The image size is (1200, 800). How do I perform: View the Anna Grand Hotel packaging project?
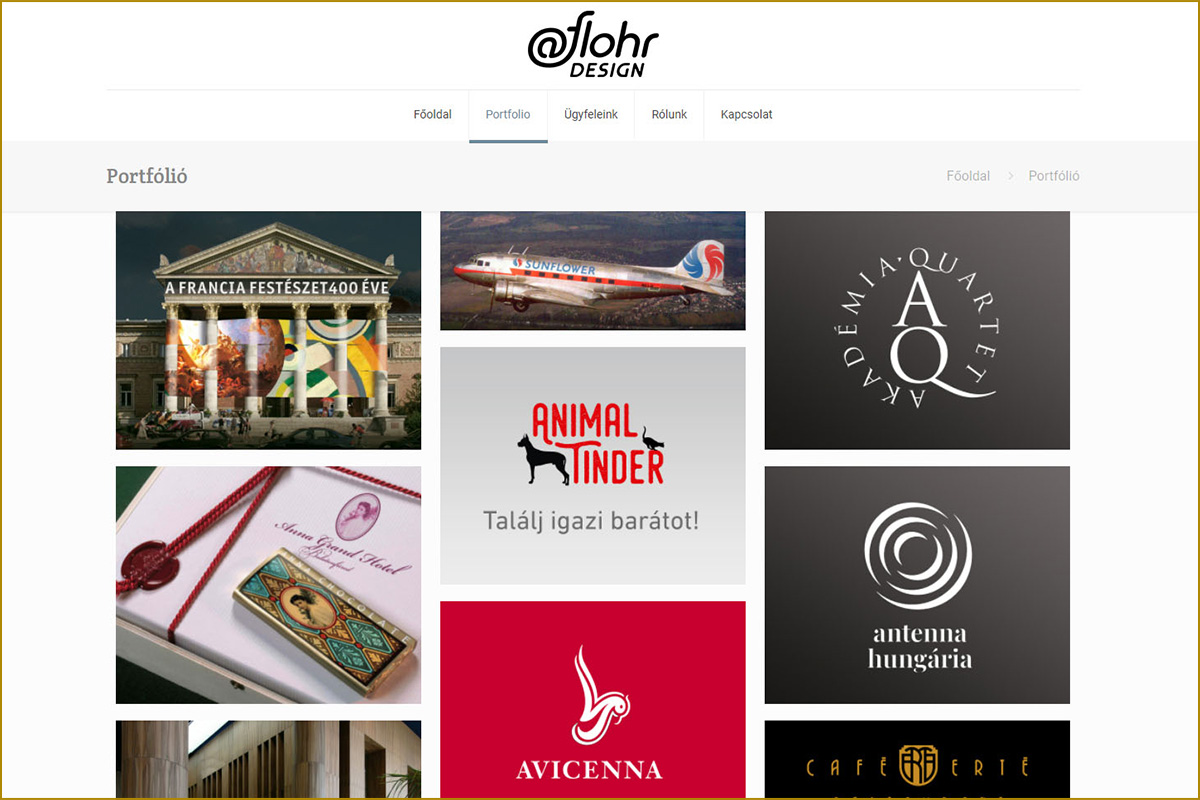coord(268,585)
